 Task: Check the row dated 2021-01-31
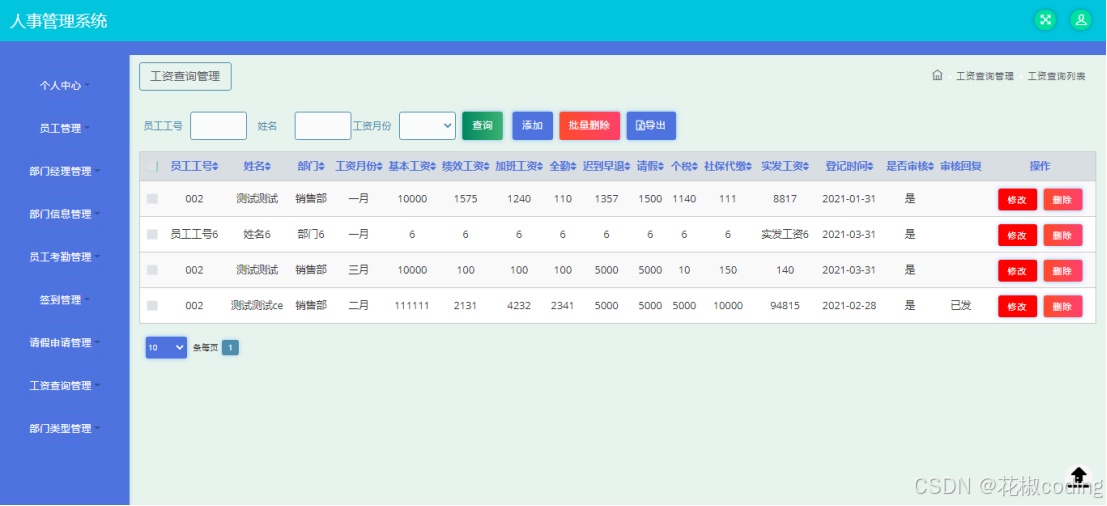(x=152, y=199)
